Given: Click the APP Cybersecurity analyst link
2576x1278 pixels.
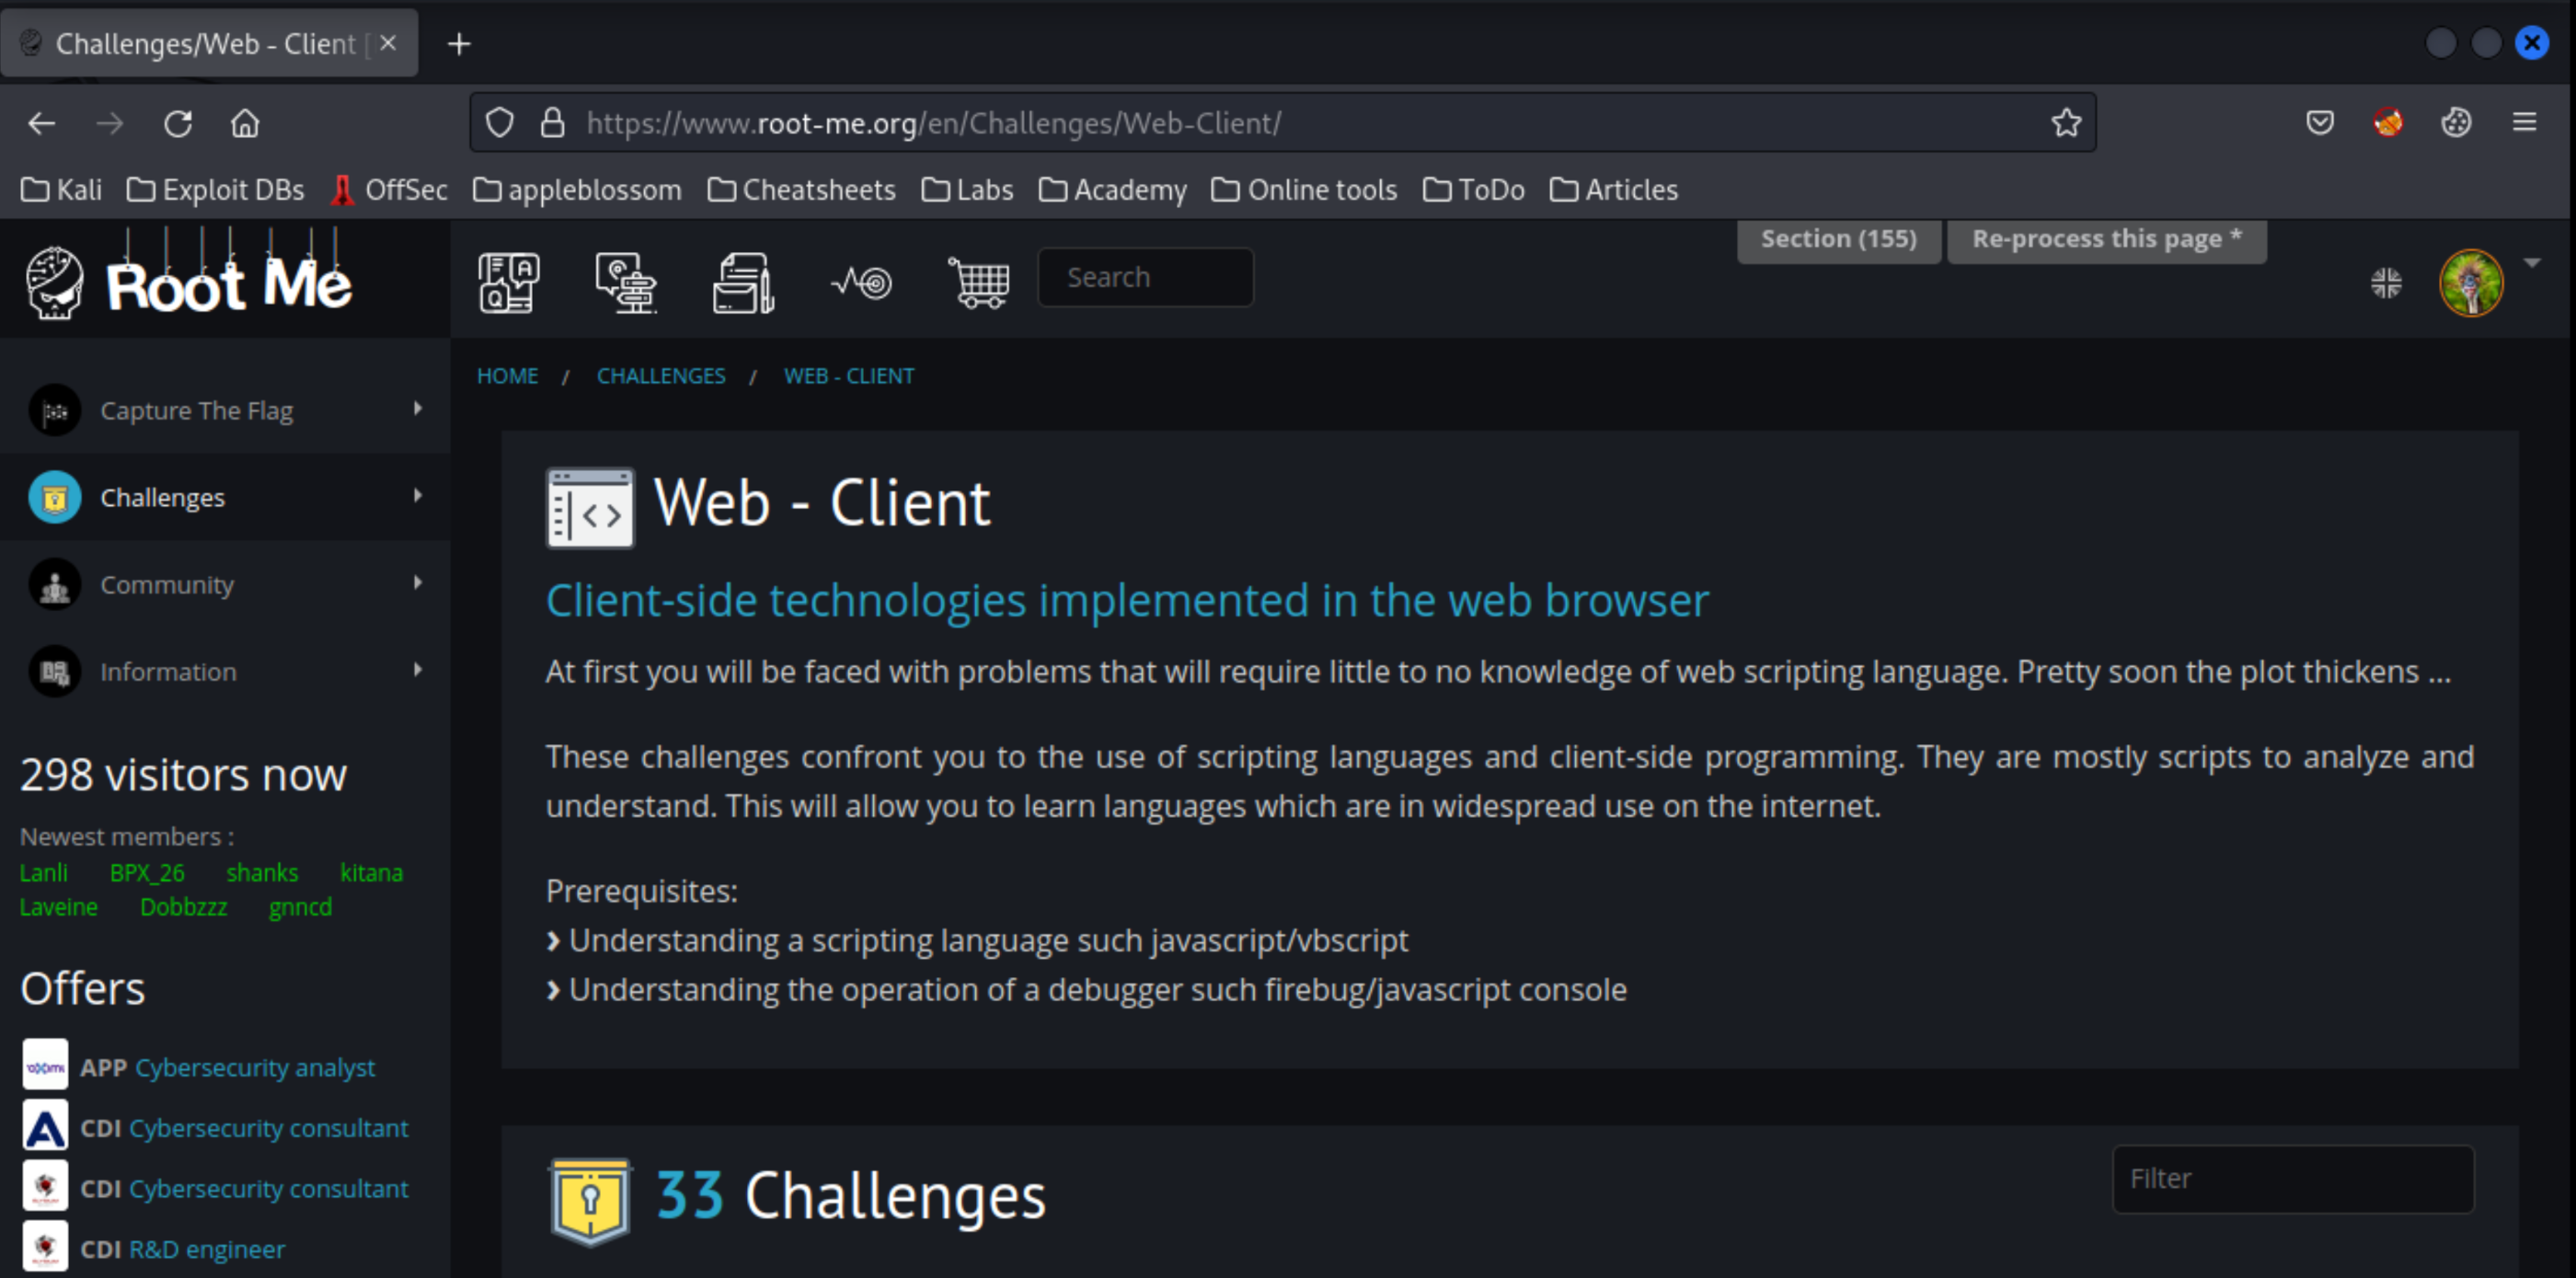Looking at the screenshot, I should click(255, 1066).
